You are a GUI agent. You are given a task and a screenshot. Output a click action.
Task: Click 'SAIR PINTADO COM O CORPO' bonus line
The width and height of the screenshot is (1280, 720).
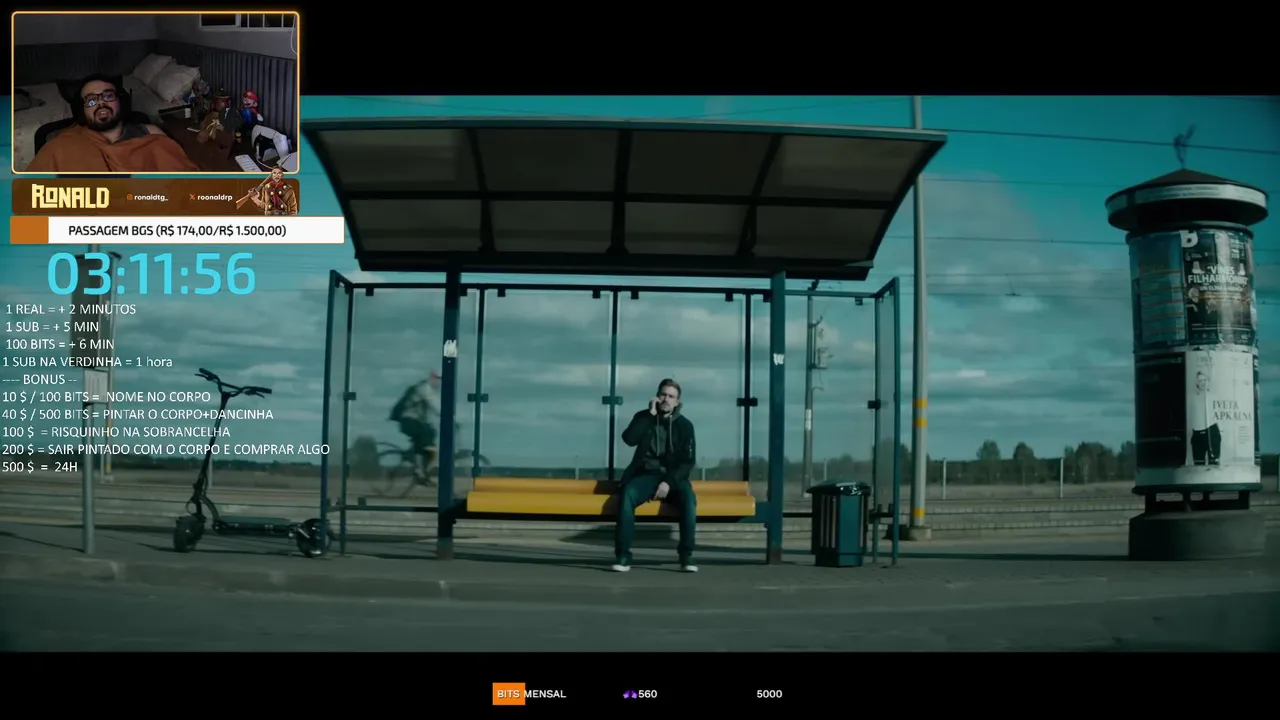tap(166, 449)
